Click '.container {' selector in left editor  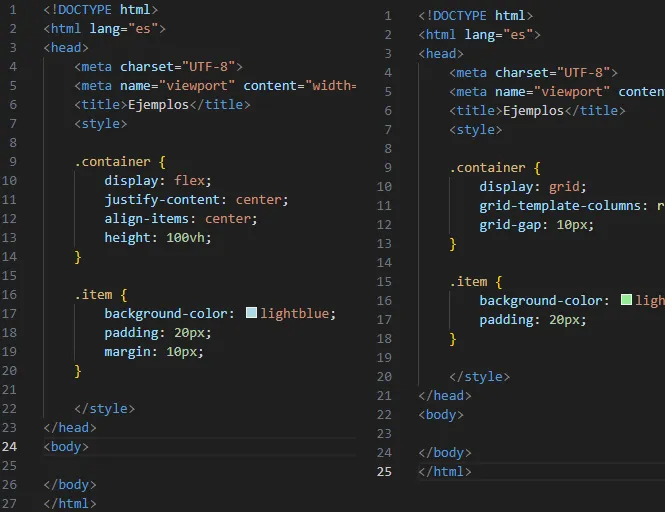(x=120, y=162)
